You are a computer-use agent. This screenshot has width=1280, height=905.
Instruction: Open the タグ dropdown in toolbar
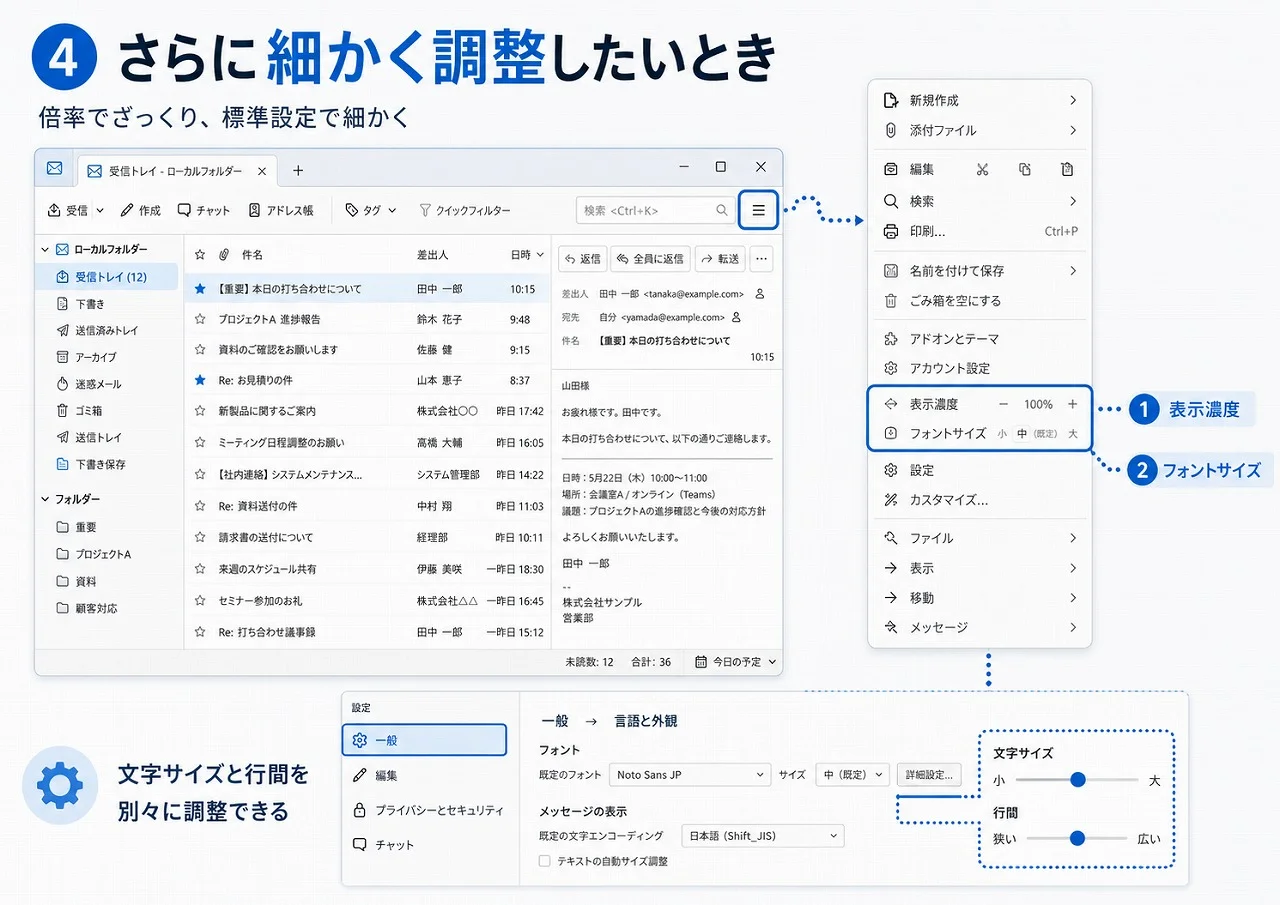click(371, 210)
